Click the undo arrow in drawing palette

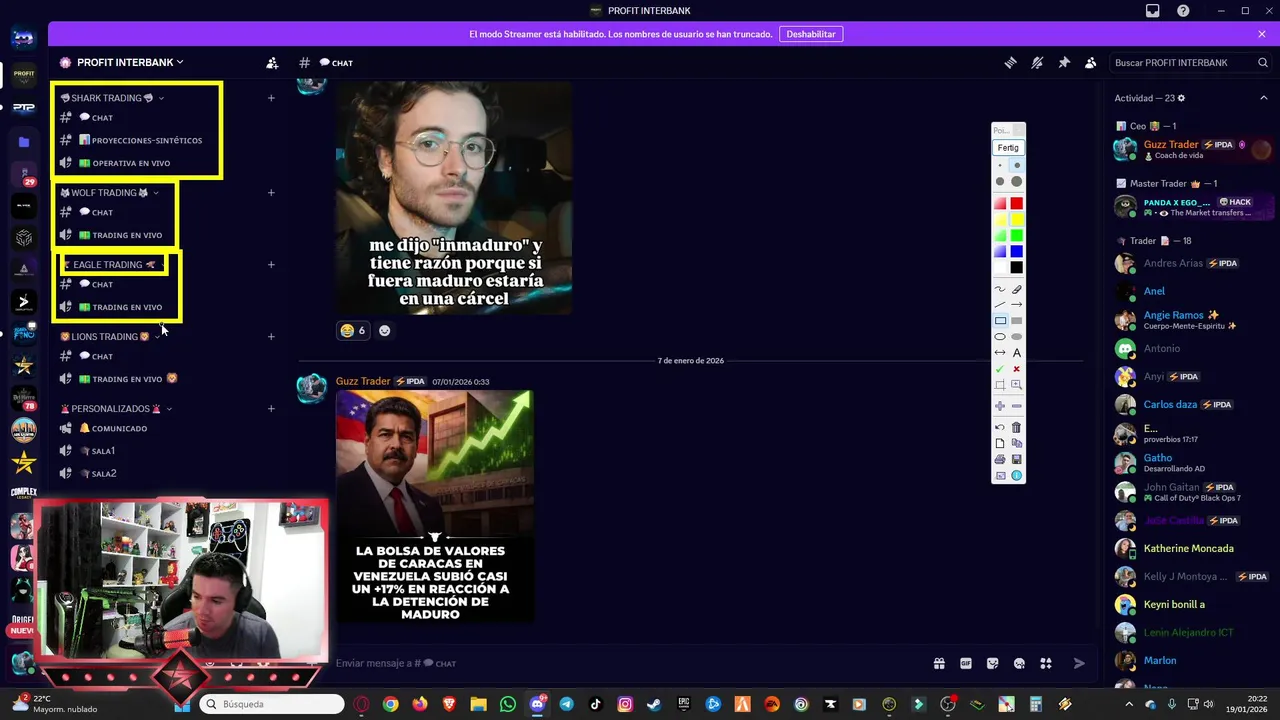click(x=1000, y=427)
